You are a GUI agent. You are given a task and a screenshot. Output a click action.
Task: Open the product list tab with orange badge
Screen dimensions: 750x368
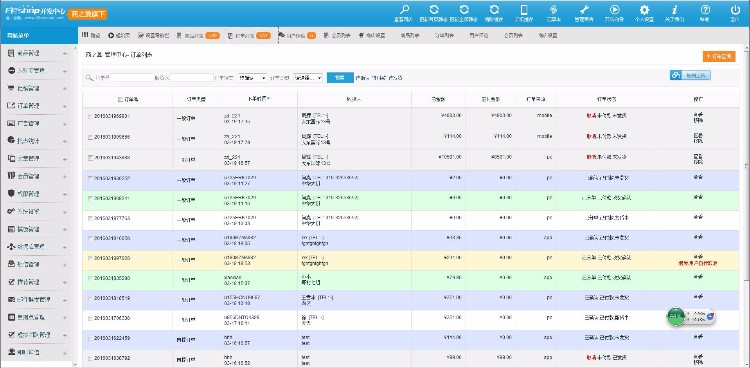[198, 35]
